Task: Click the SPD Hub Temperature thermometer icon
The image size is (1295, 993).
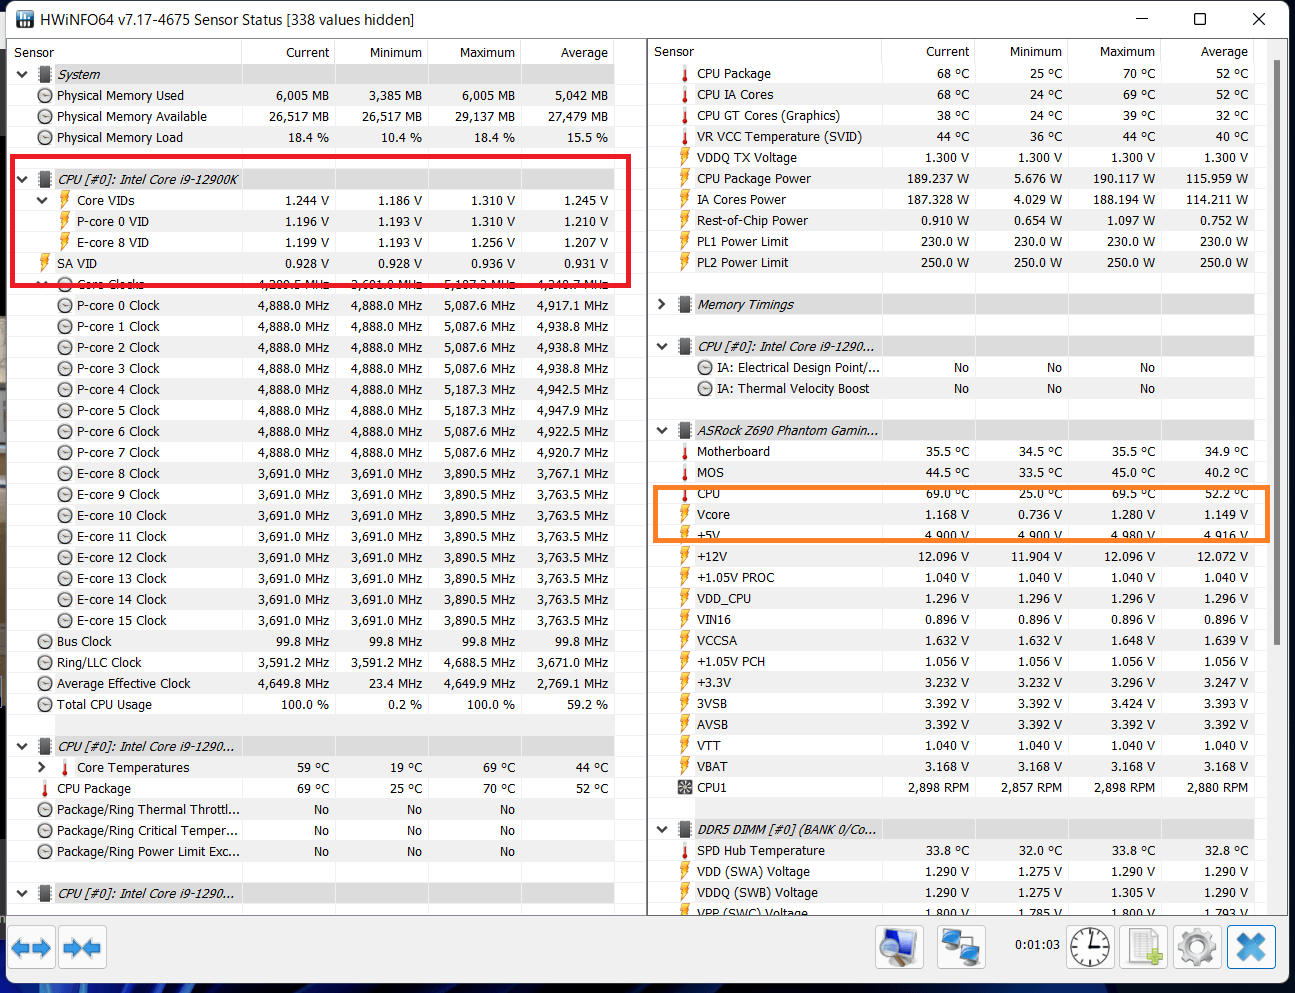Action: tap(685, 851)
